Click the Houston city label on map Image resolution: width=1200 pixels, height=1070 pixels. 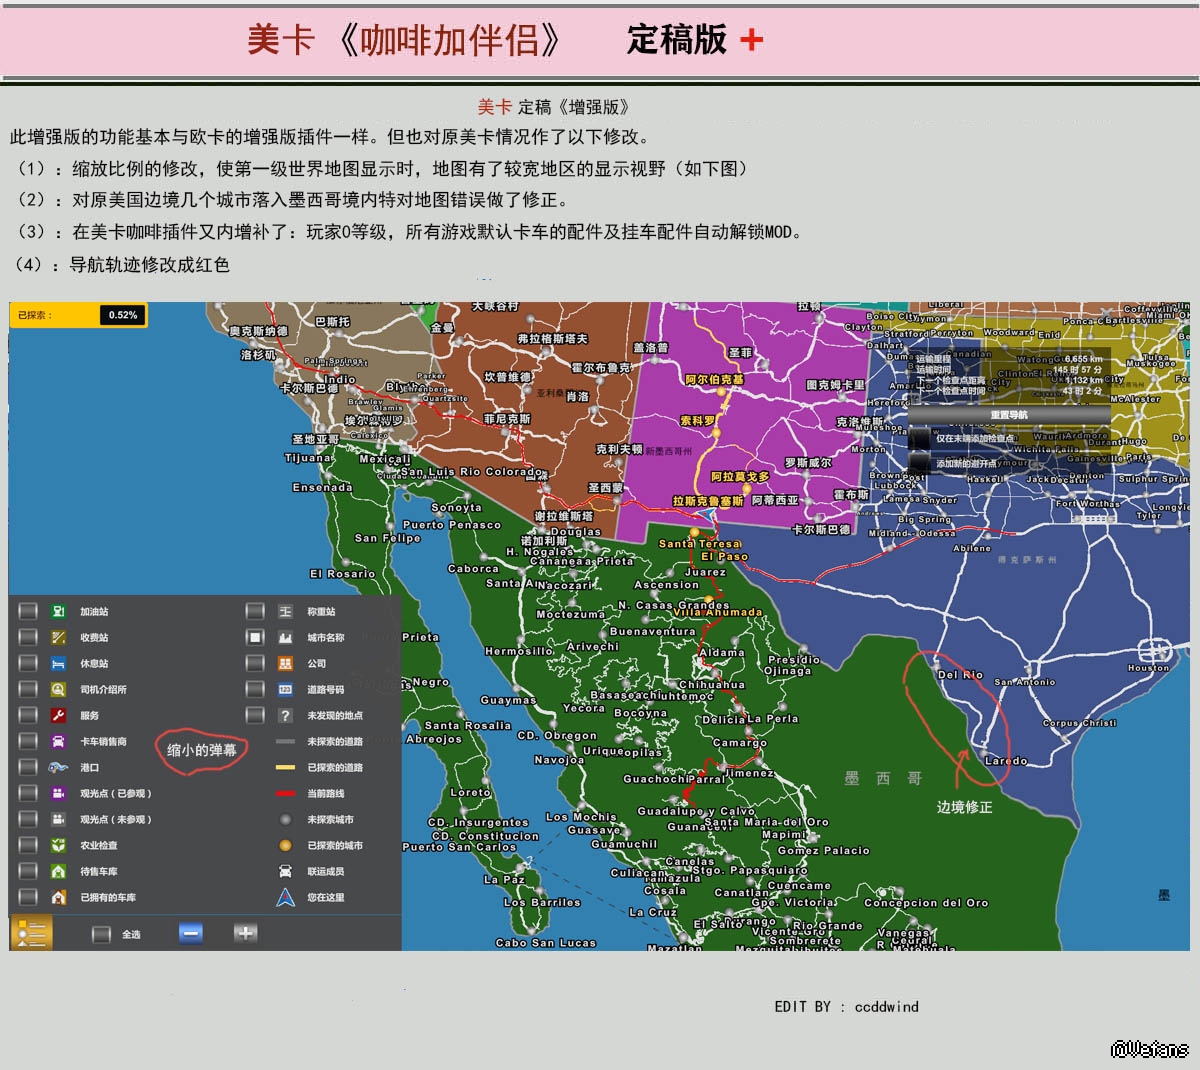(x=1148, y=667)
